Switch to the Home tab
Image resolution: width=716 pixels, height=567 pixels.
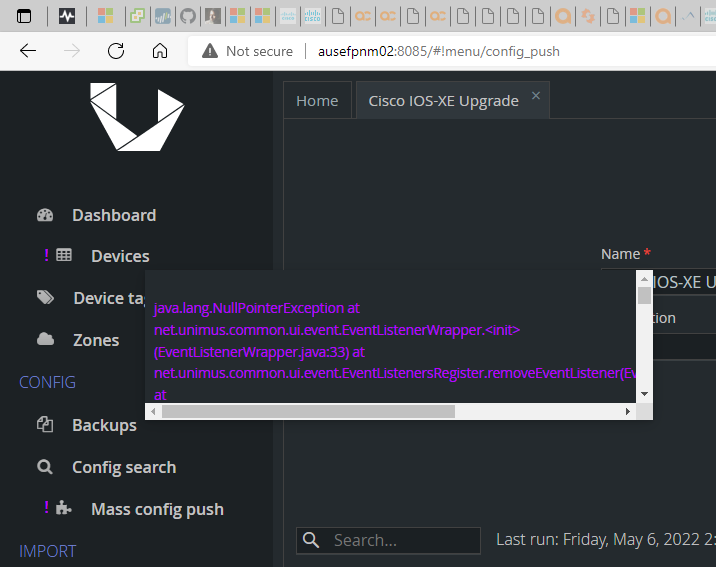coord(317,100)
